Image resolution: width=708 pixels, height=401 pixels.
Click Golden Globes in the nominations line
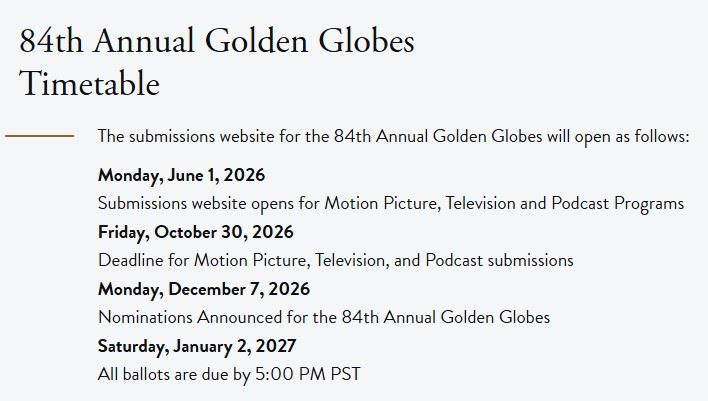[495, 317]
